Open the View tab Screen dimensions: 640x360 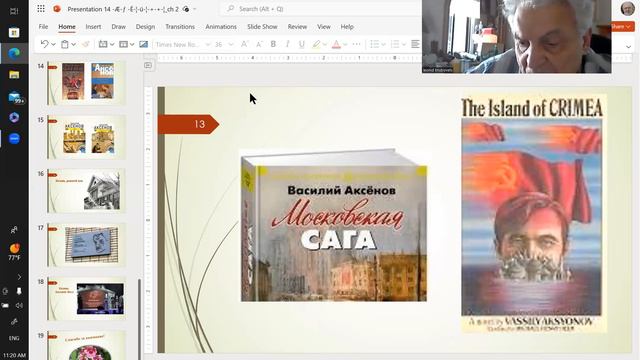(324, 27)
